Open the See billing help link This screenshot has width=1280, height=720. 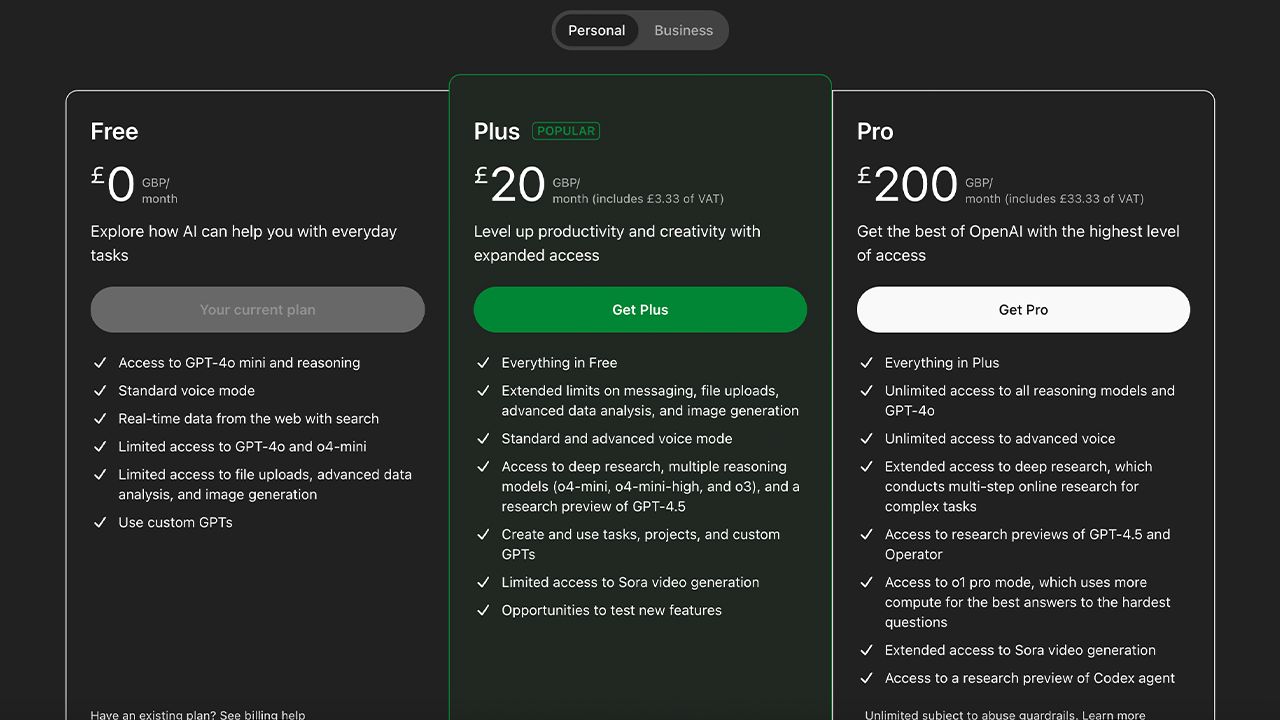point(262,715)
